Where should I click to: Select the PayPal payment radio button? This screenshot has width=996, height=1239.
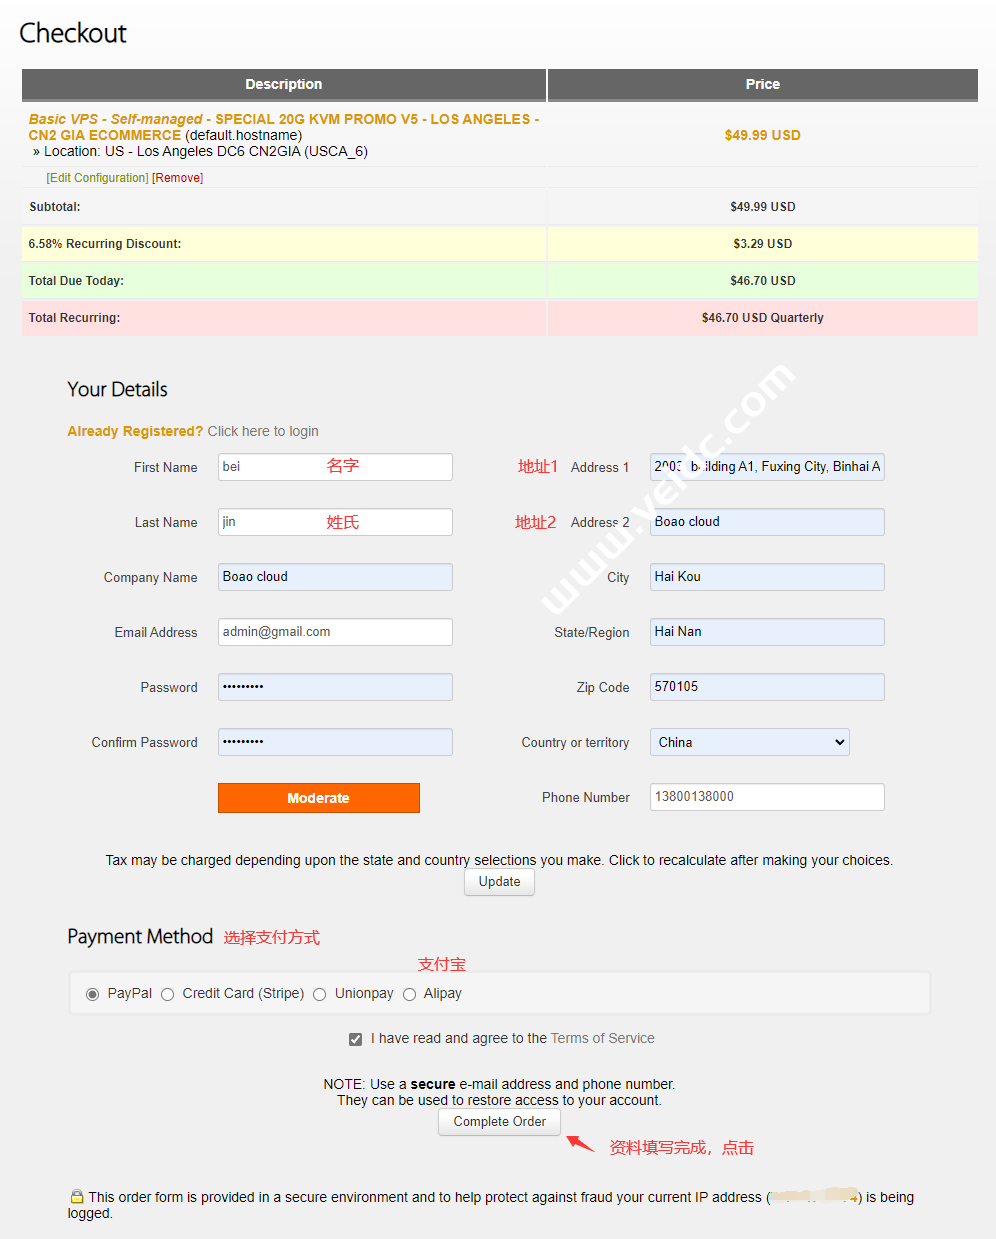(93, 994)
